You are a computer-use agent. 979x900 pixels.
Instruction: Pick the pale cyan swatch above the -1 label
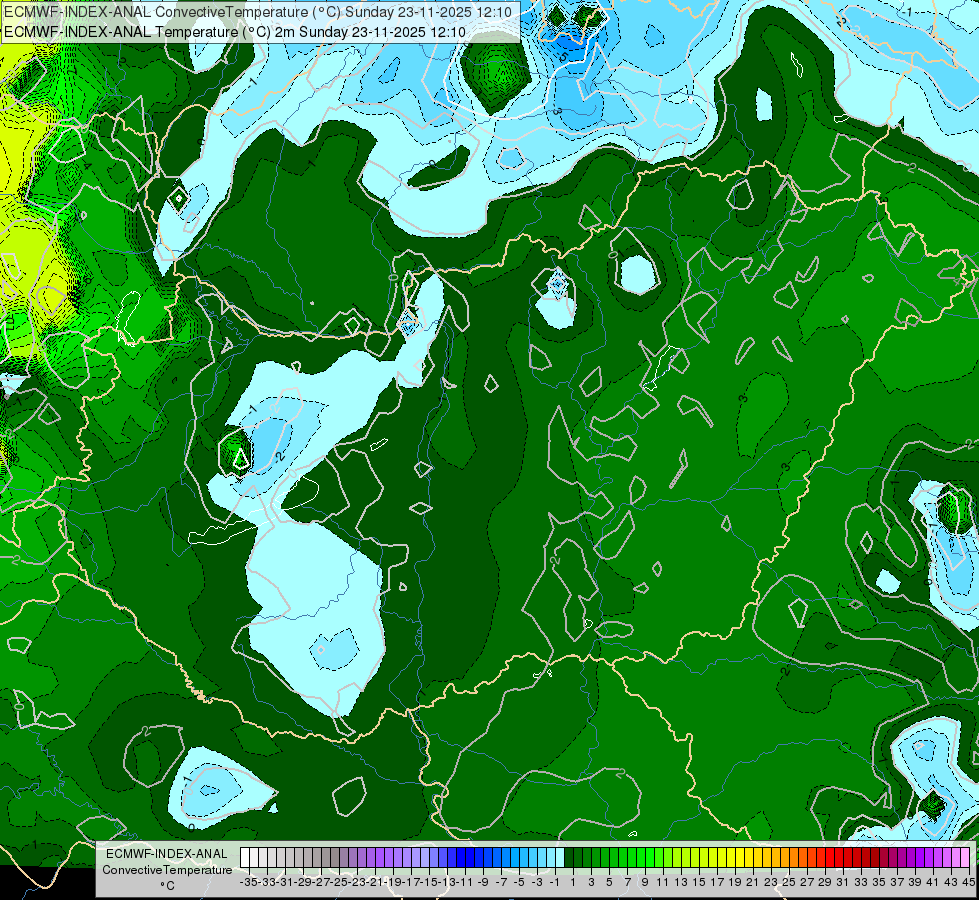pyautogui.click(x=560, y=857)
